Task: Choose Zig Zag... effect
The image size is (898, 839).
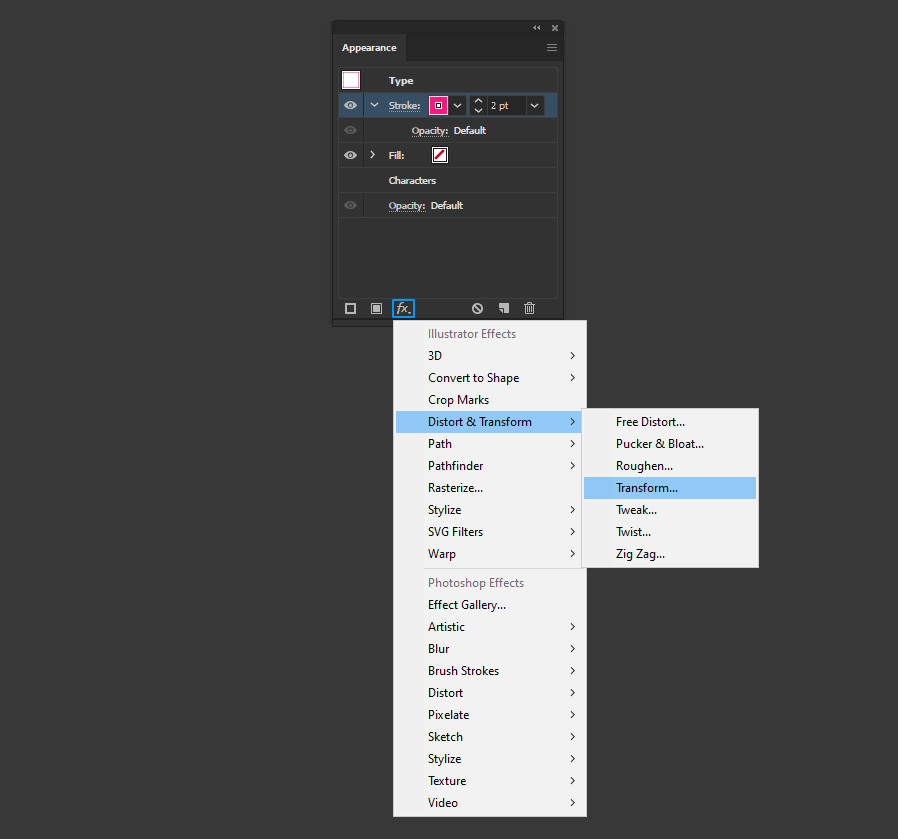Action: [x=670, y=554]
